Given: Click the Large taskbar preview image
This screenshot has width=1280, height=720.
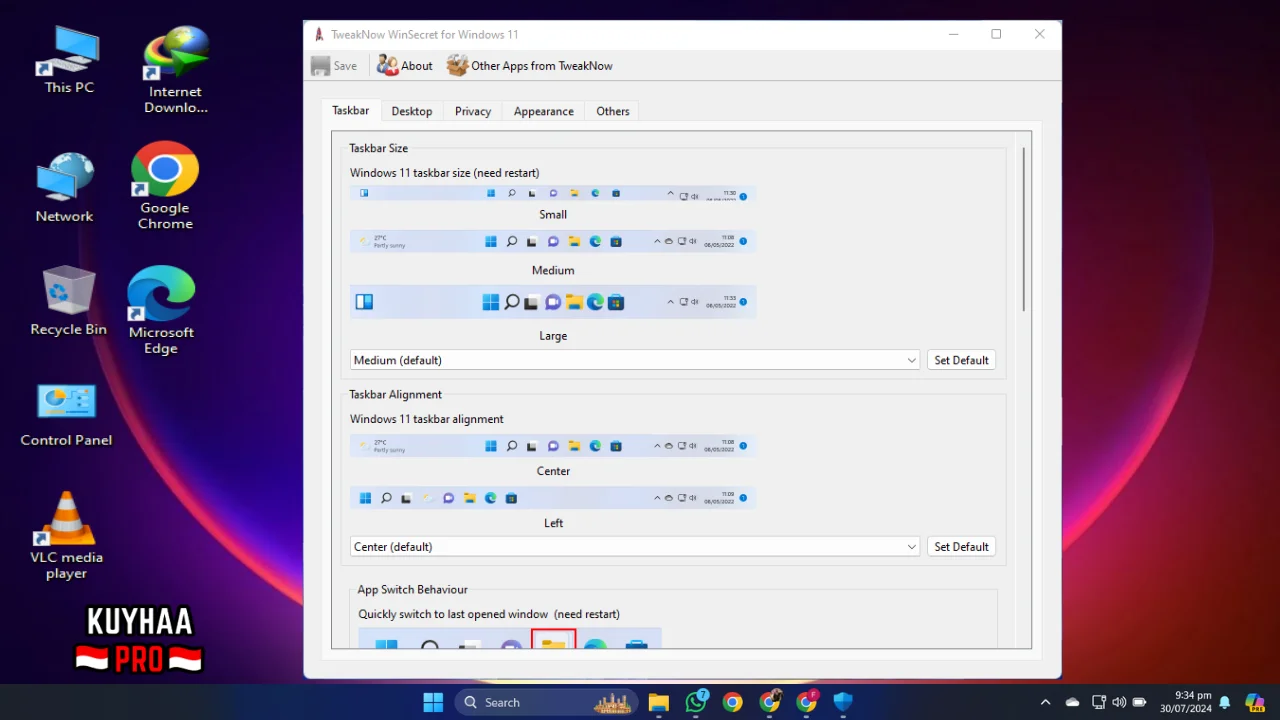Looking at the screenshot, I should pyautogui.click(x=553, y=302).
